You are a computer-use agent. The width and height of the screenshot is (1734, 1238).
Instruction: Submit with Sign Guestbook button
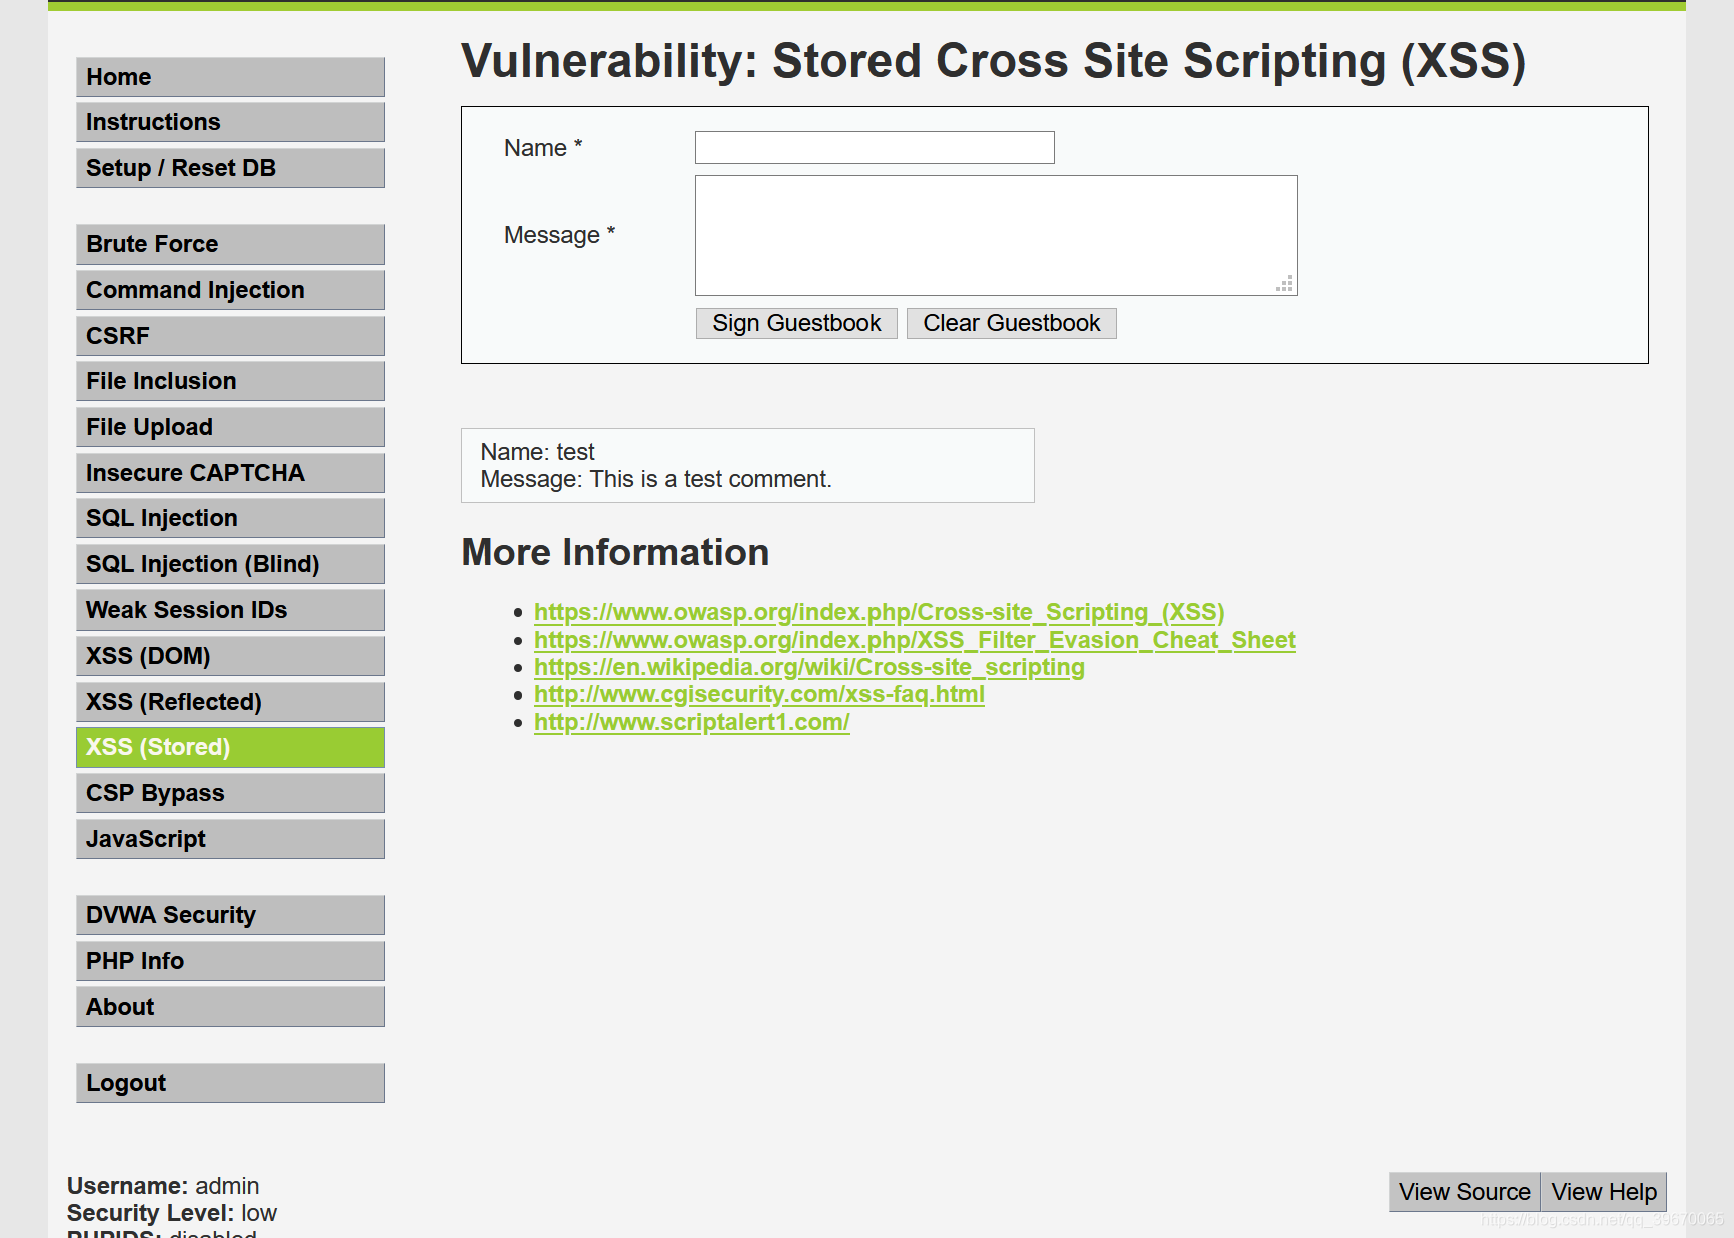(797, 323)
